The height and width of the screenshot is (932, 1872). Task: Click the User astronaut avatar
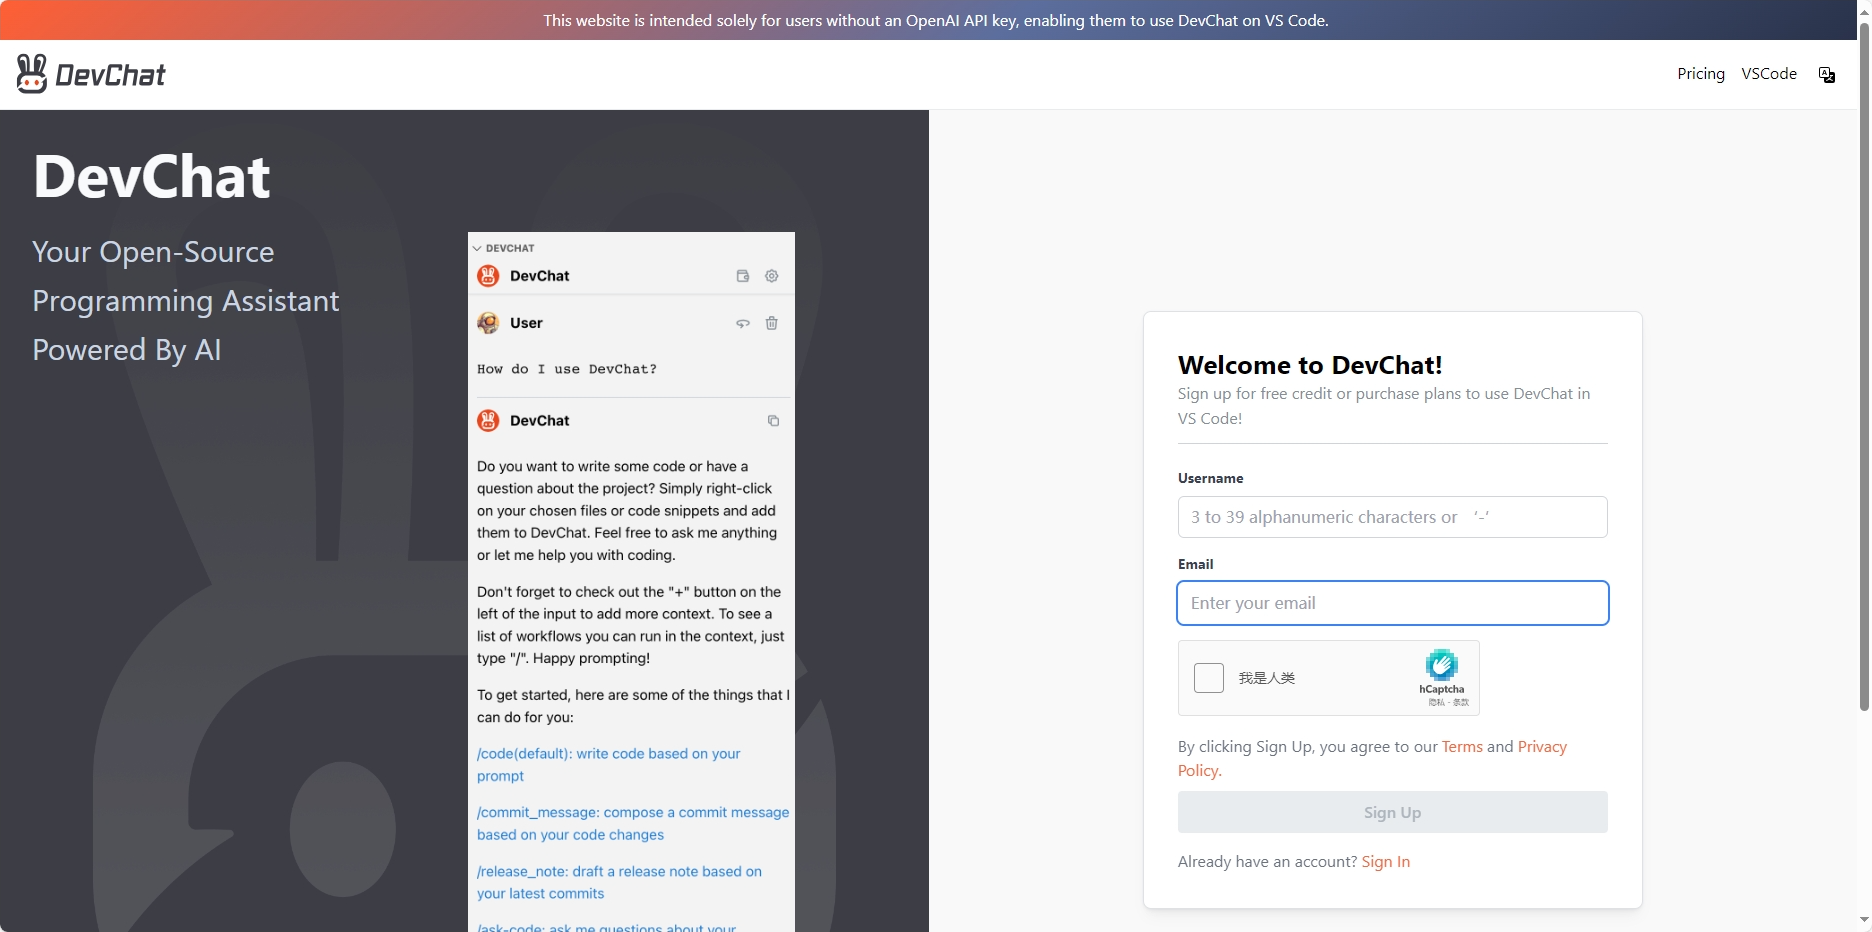pyautogui.click(x=488, y=323)
